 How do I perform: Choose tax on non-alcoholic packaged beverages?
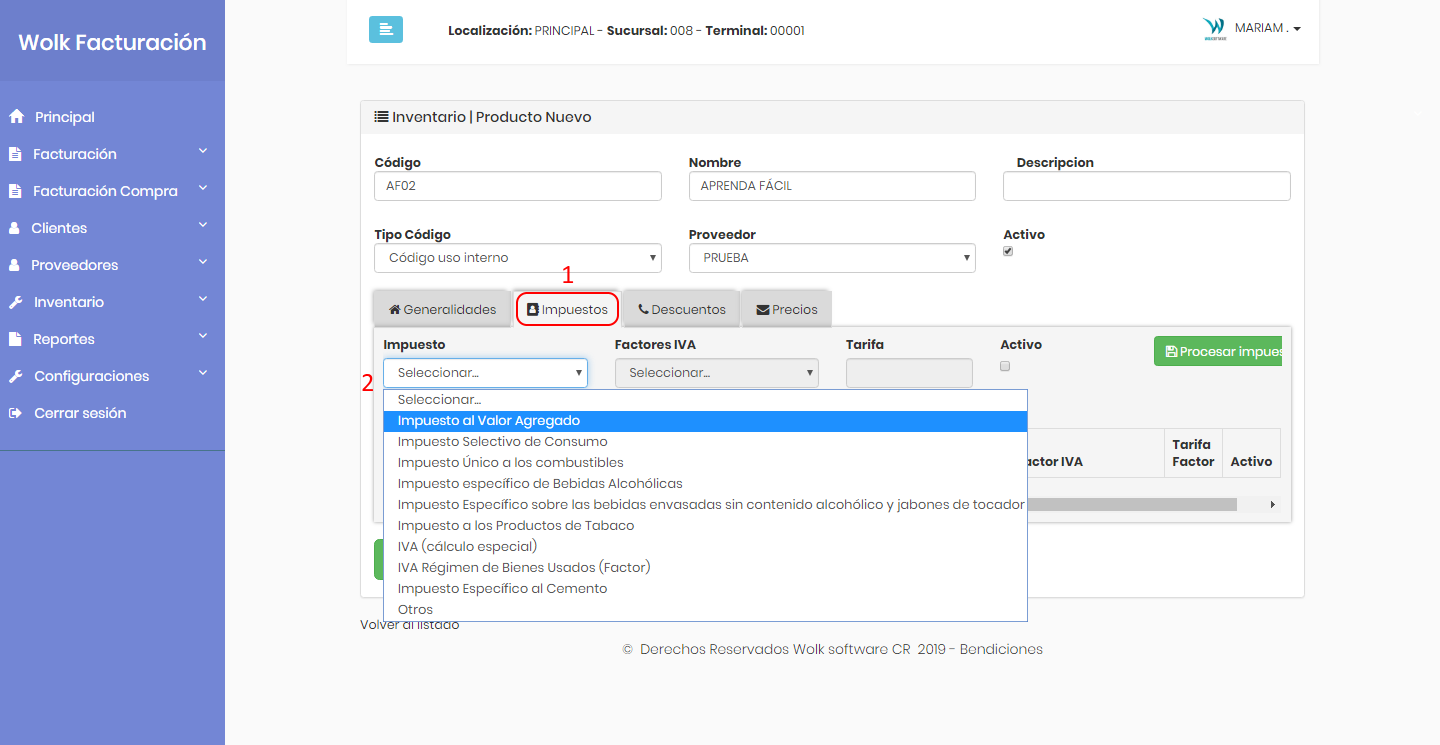pyautogui.click(x=705, y=505)
